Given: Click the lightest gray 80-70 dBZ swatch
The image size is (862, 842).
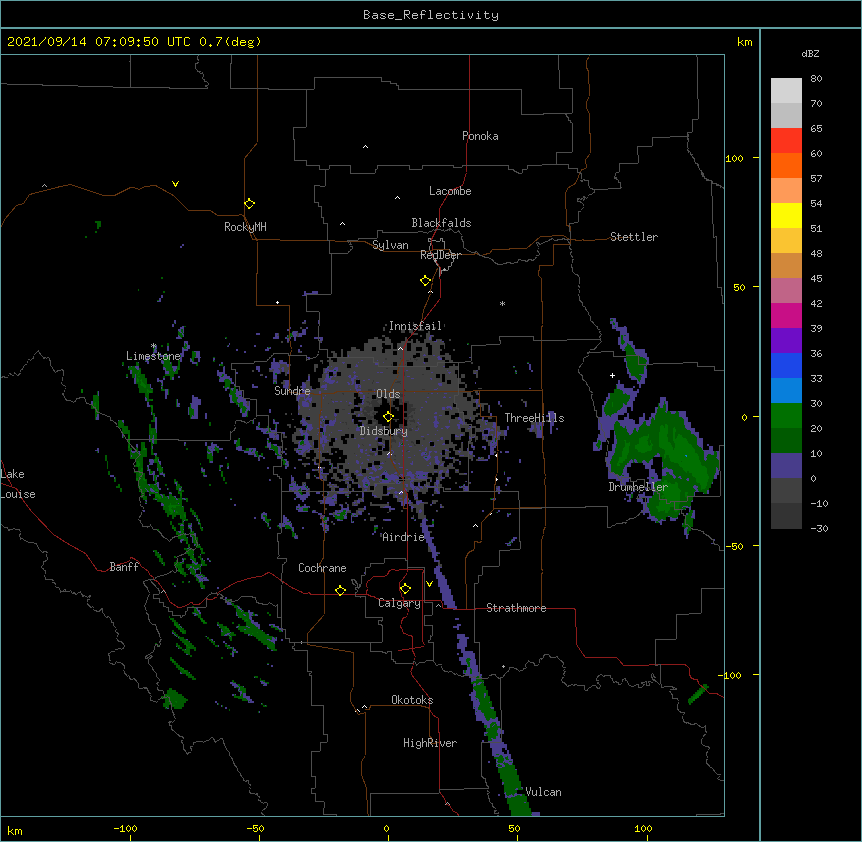Looking at the screenshot, I should pos(786,91).
